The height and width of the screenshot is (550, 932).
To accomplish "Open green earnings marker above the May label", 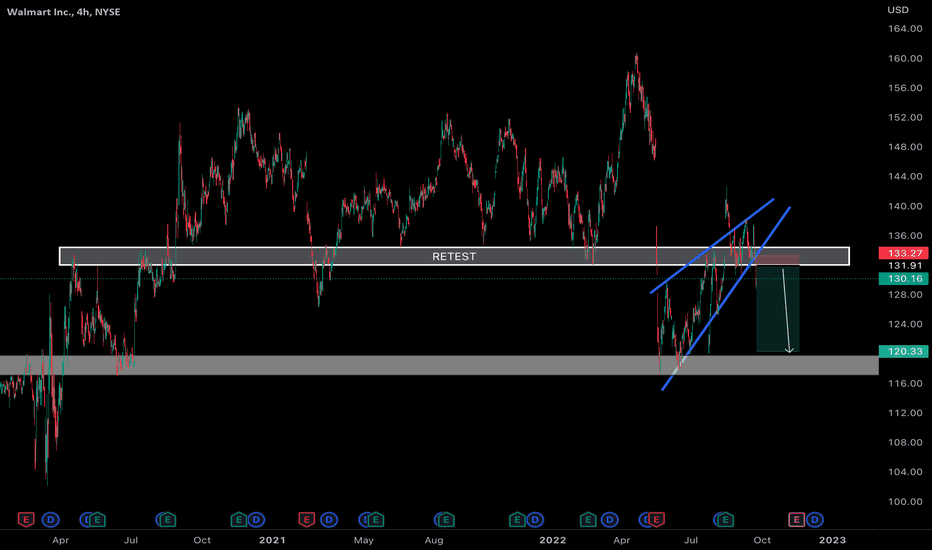I will point(376,520).
